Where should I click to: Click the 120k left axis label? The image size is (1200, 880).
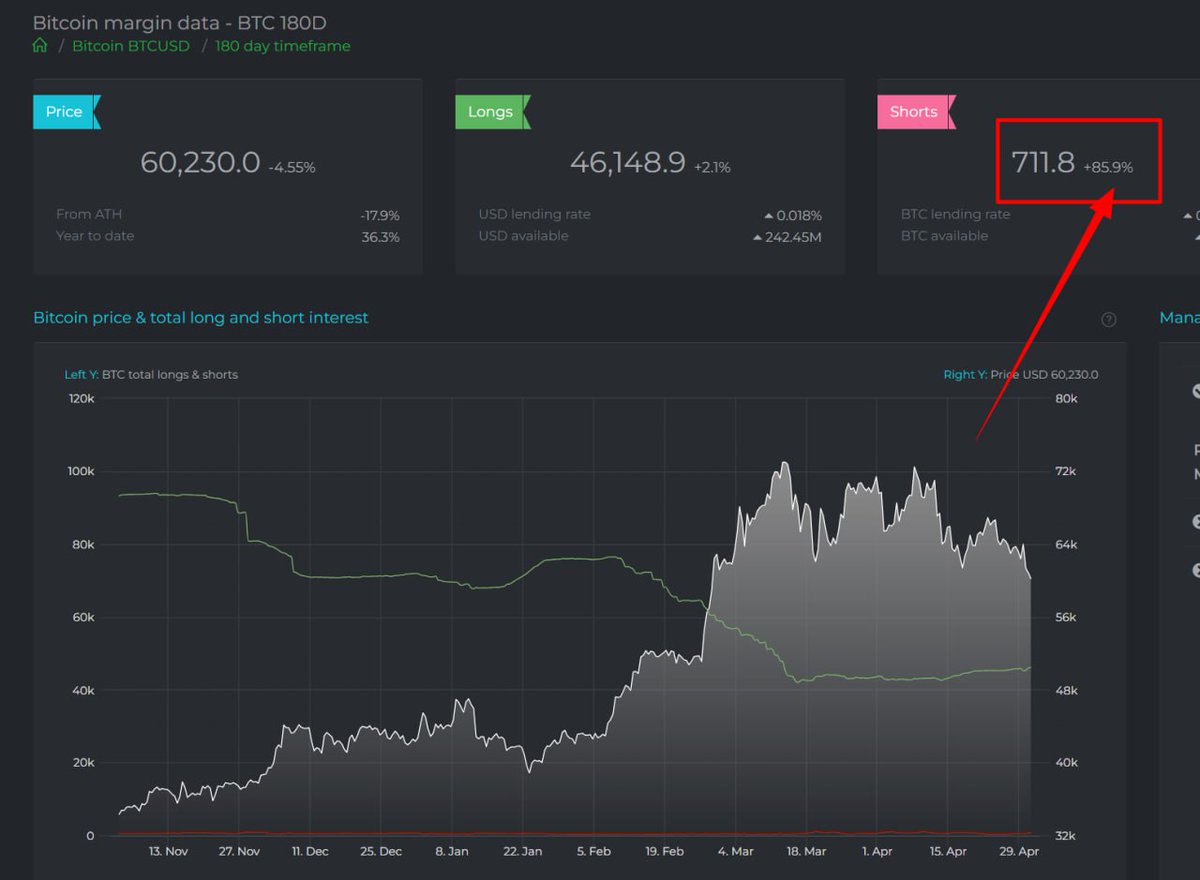coord(80,399)
